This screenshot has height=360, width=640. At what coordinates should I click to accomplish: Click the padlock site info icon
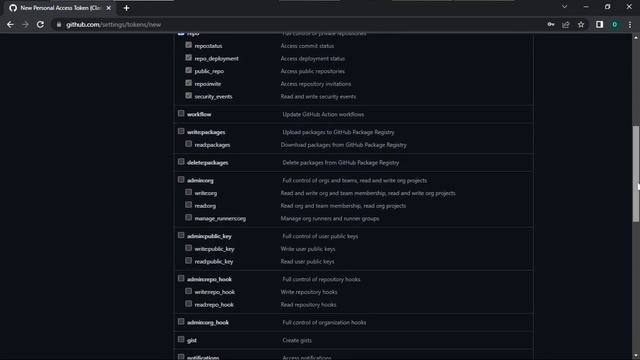point(59,24)
